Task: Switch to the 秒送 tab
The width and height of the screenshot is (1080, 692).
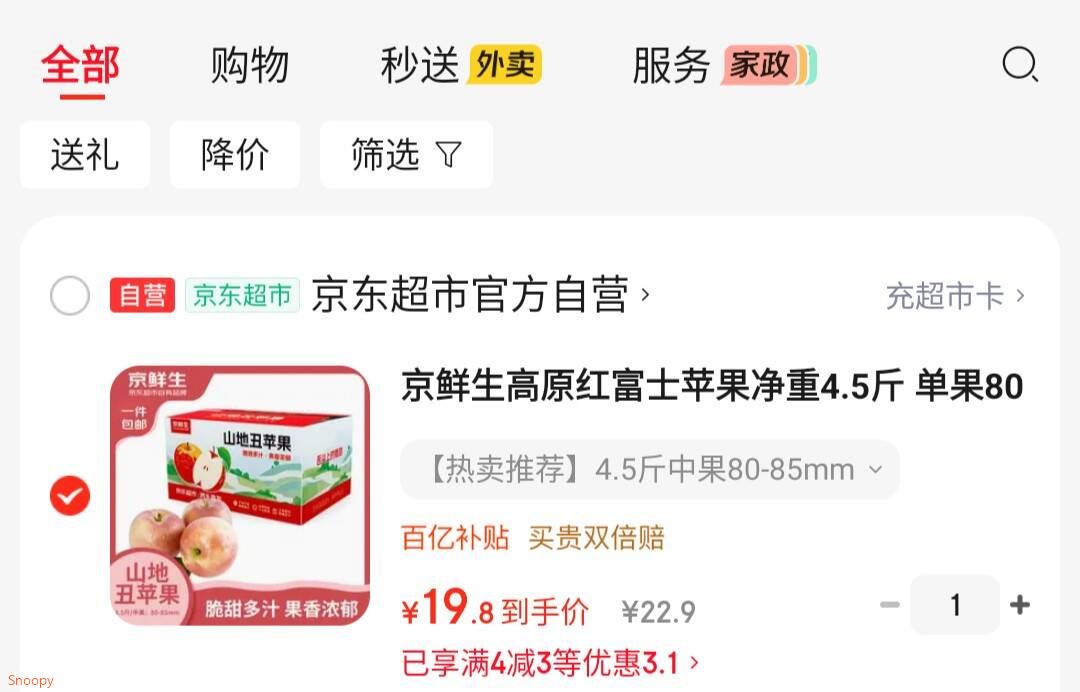Action: [419, 65]
